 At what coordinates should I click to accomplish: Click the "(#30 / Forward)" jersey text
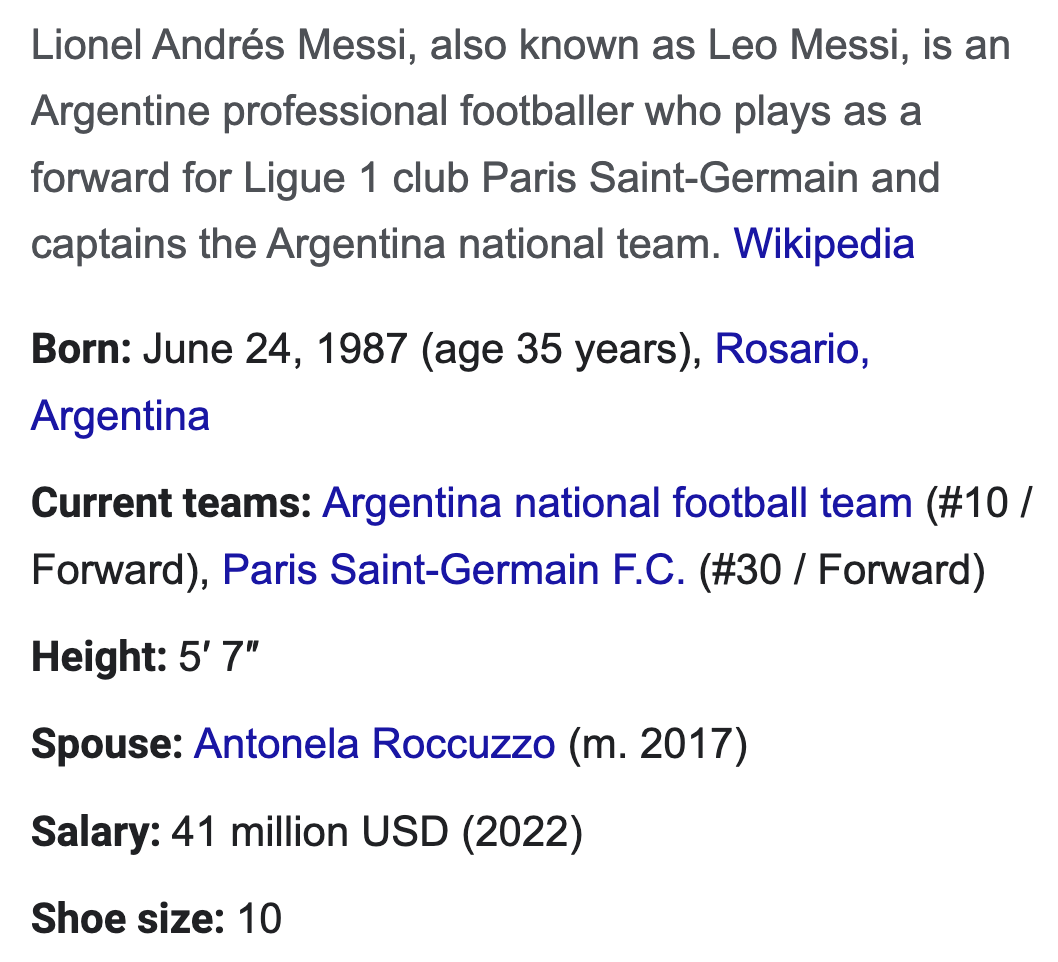tap(842, 569)
